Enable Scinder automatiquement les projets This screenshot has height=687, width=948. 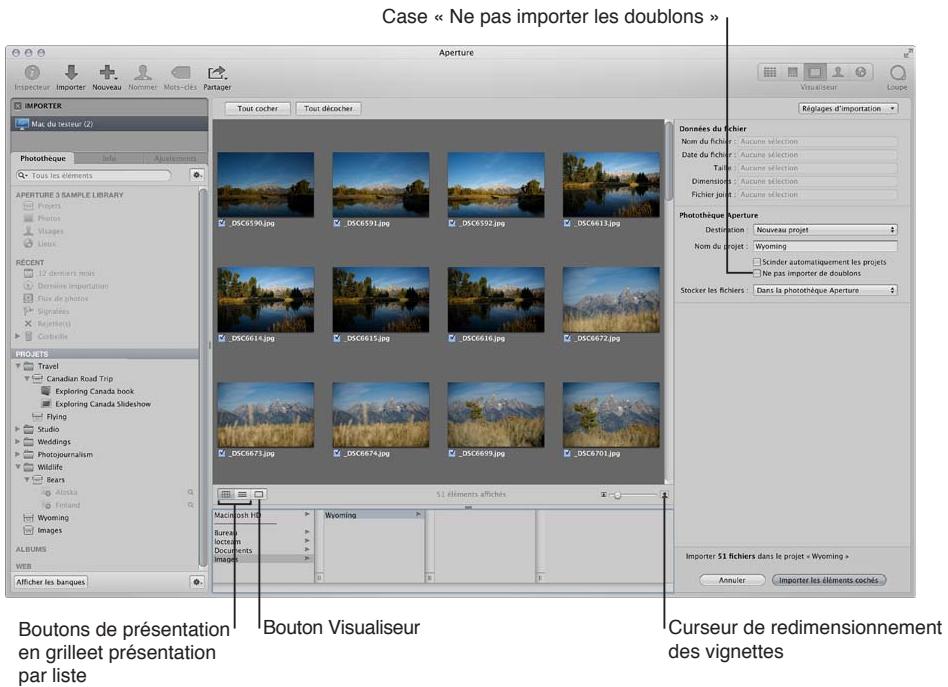pos(757,262)
